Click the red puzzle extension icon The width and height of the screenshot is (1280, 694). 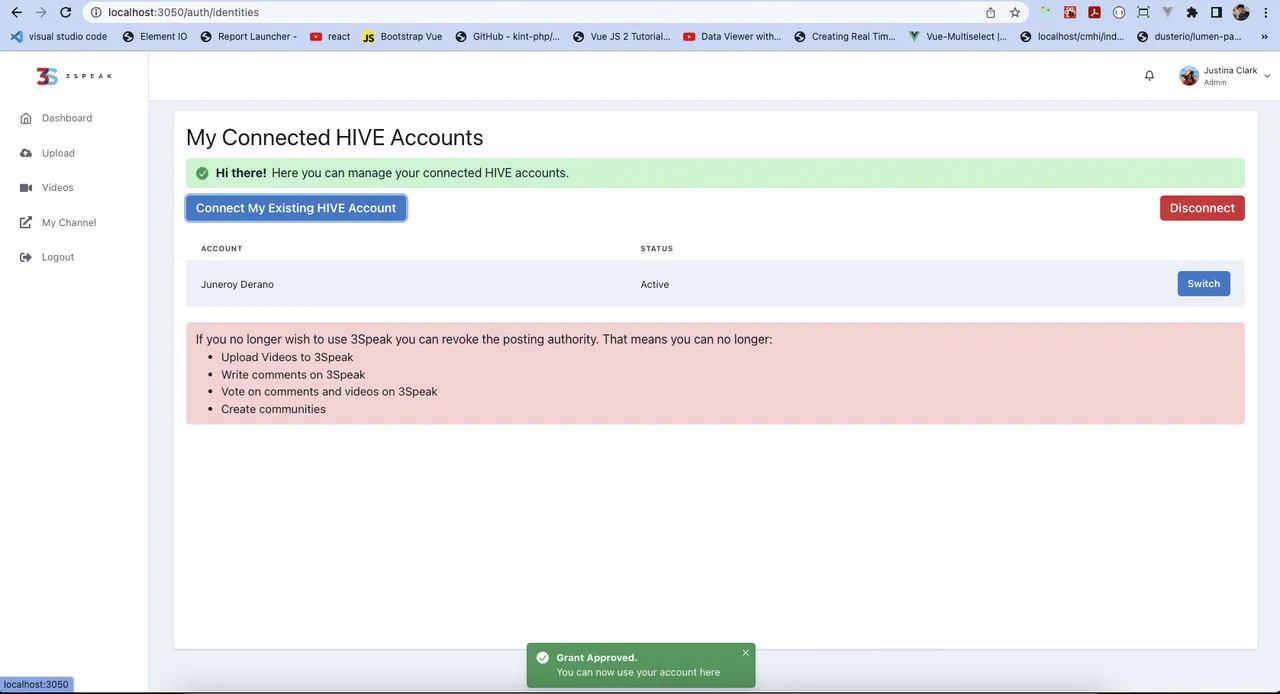1070,12
